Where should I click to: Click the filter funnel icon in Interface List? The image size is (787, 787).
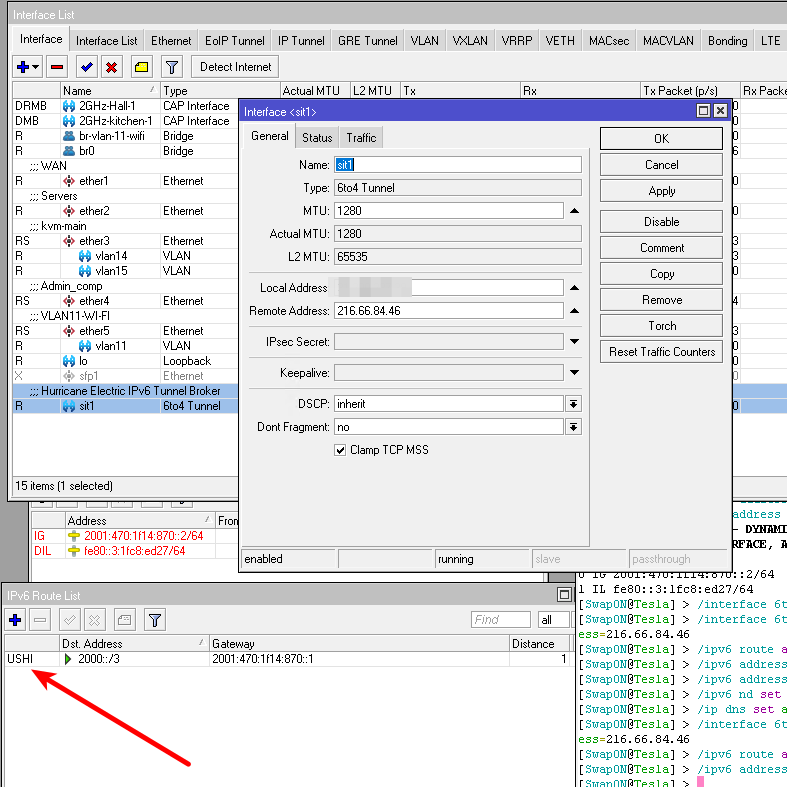coord(172,67)
